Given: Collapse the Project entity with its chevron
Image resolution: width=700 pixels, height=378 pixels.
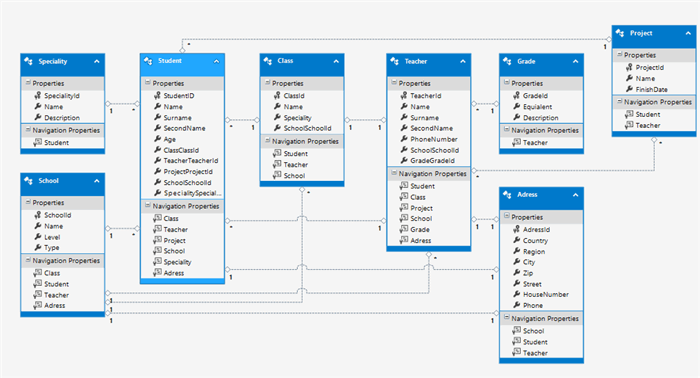Looking at the screenshot, I should click(x=688, y=33).
